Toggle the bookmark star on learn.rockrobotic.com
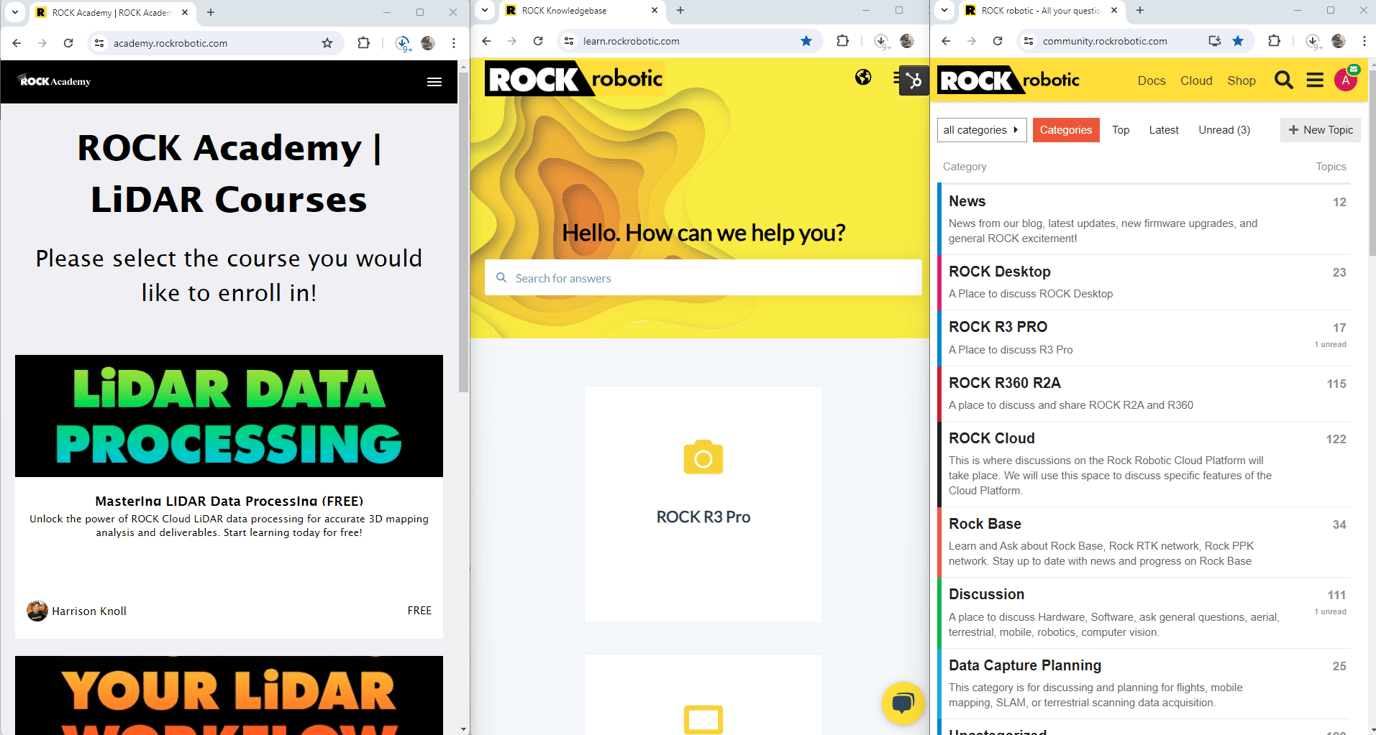 pyautogui.click(x=806, y=41)
